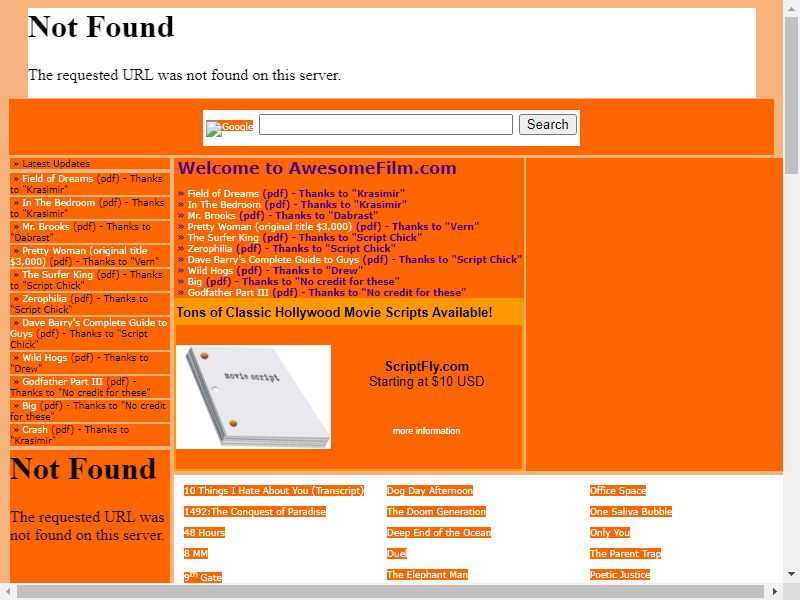The image size is (800, 600).
Task: Open 'Wild Hogs' in the Latest Updates sidebar
Action: coord(44,358)
